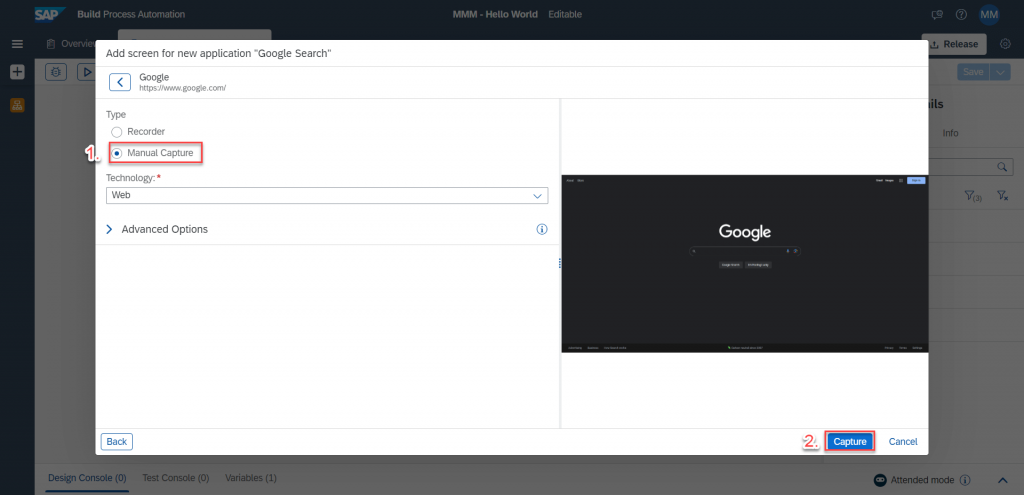Click the https://www.google.com/ URL text
Viewport: 1024px width, 495px height.
tap(182, 88)
